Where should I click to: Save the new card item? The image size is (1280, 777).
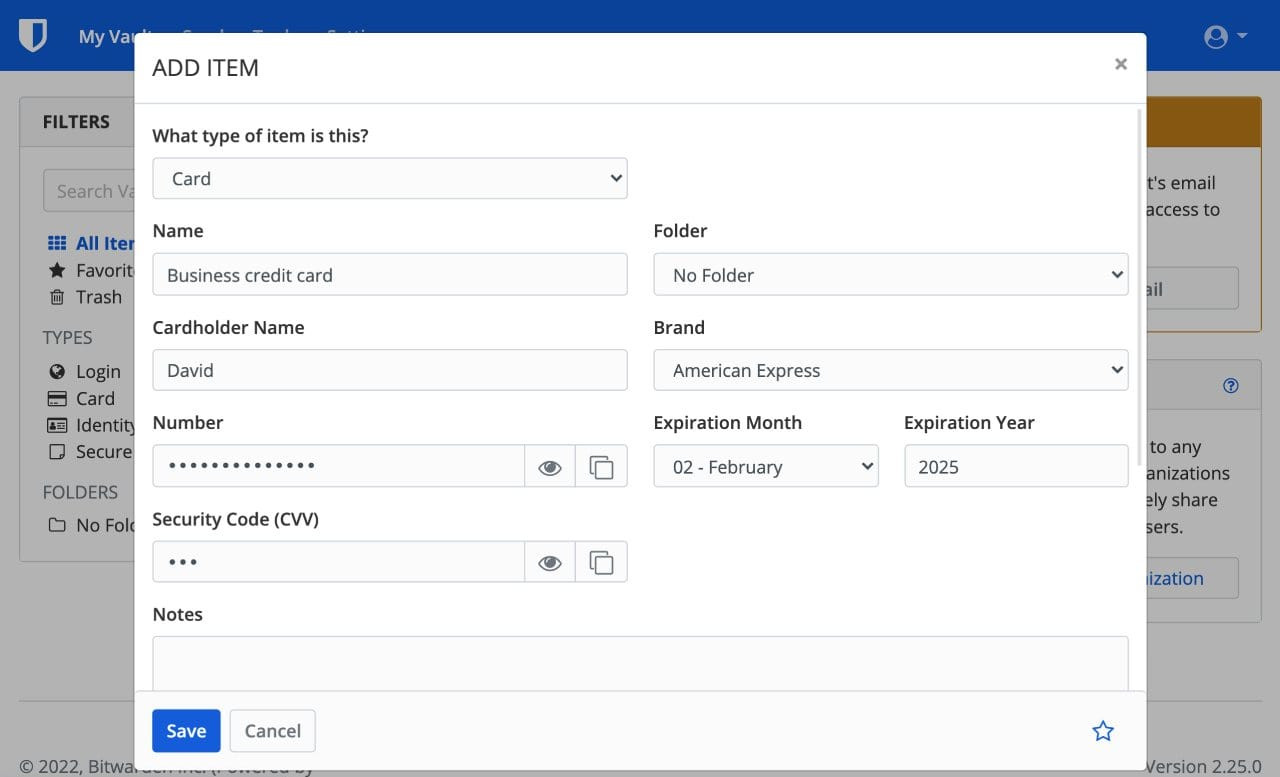click(x=186, y=731)
